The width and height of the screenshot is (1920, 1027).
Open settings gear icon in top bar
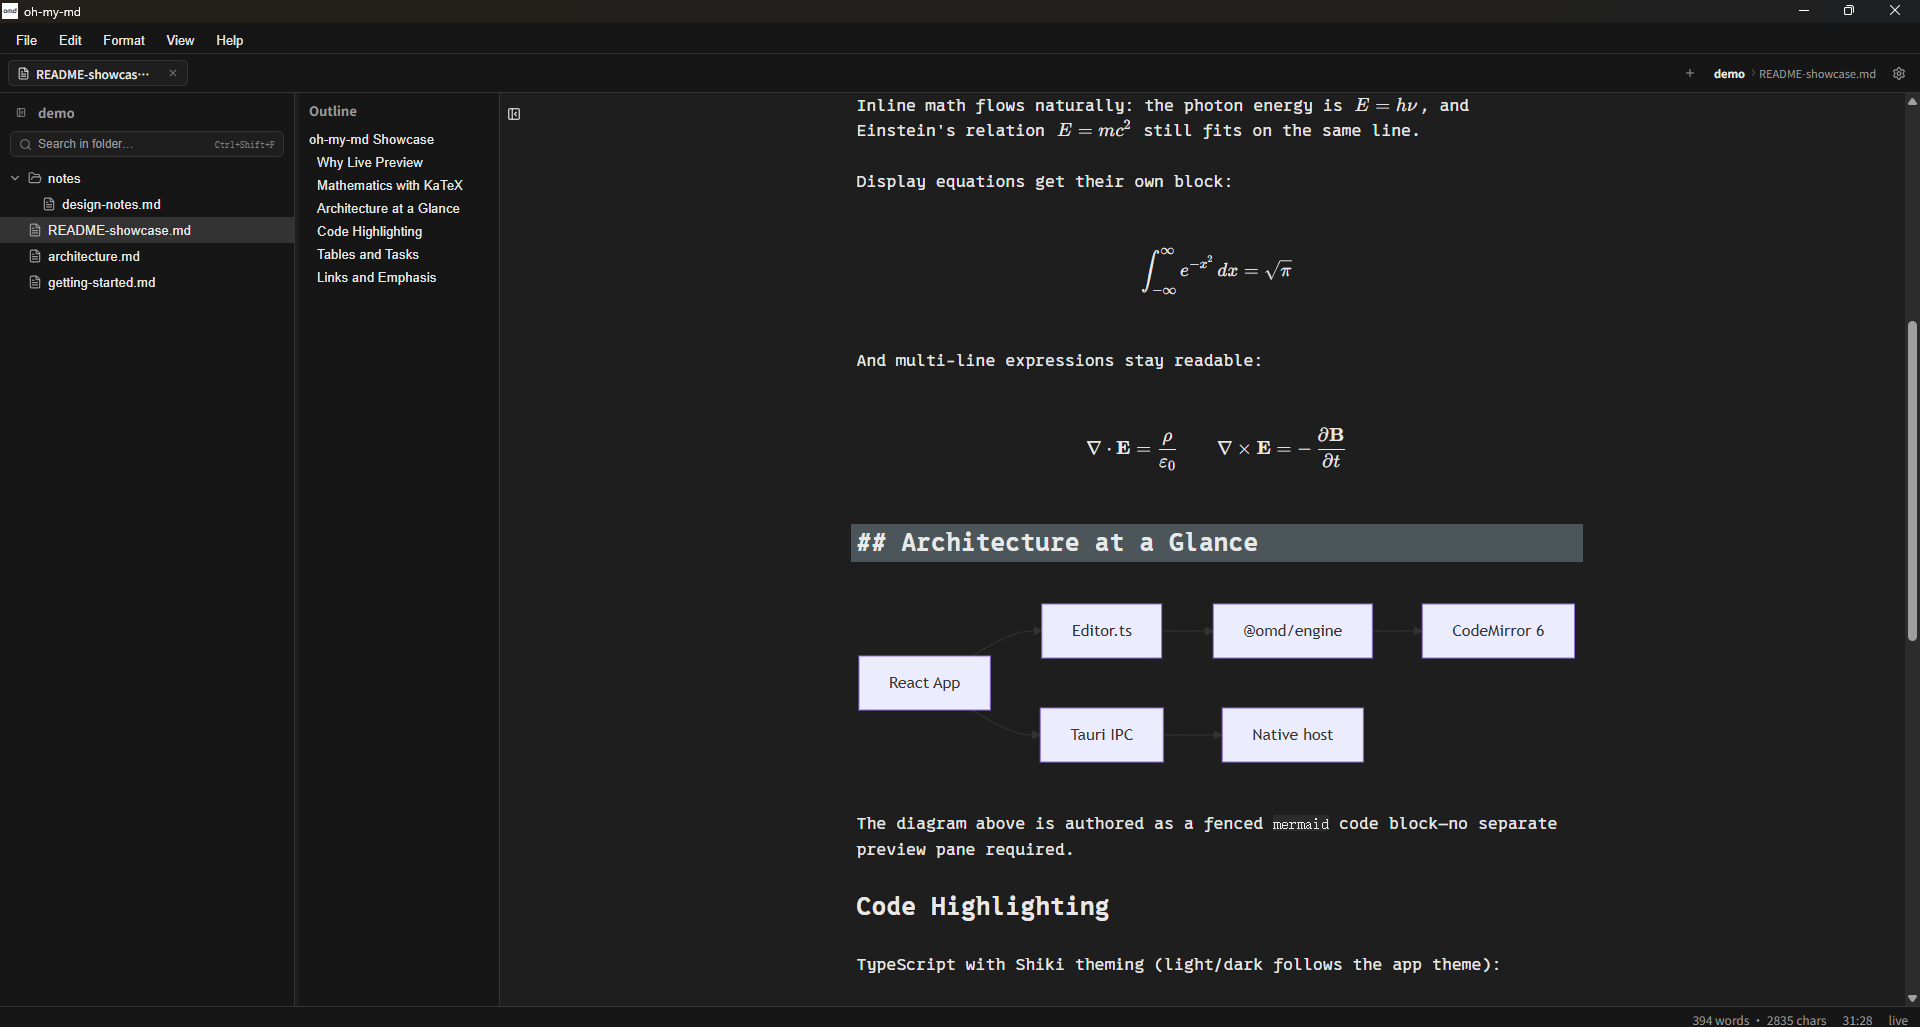pyautogui.click(x=1899, y=74)
